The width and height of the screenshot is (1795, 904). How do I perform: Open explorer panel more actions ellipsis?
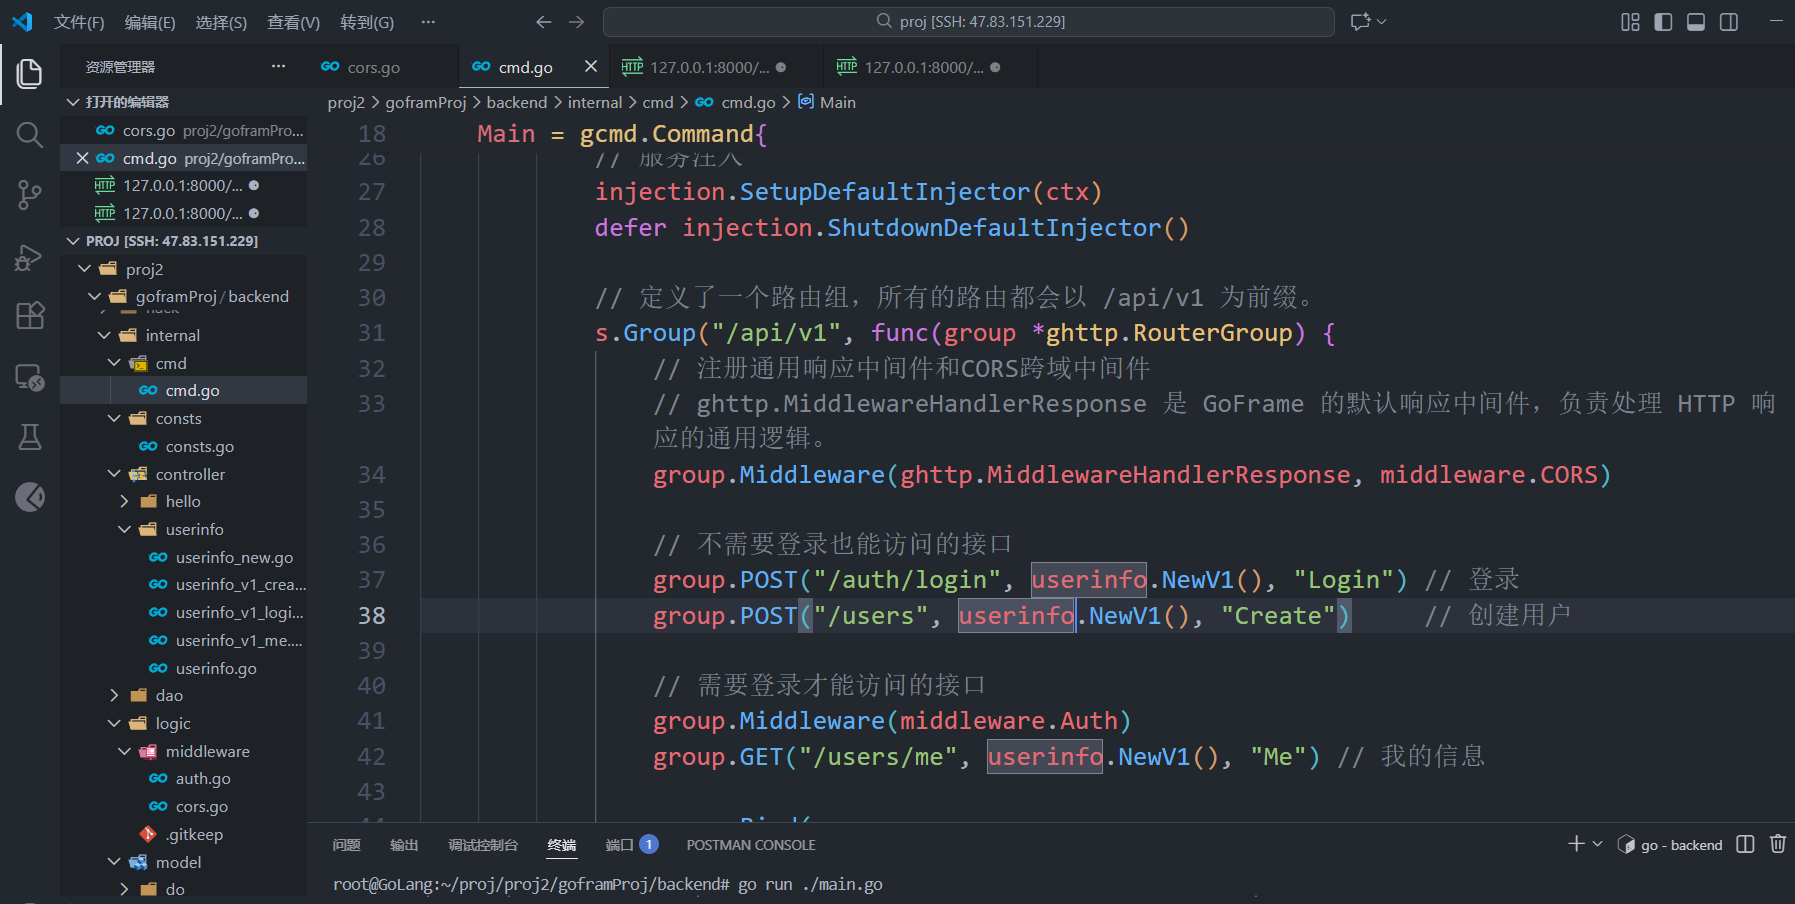coord(278,67)
